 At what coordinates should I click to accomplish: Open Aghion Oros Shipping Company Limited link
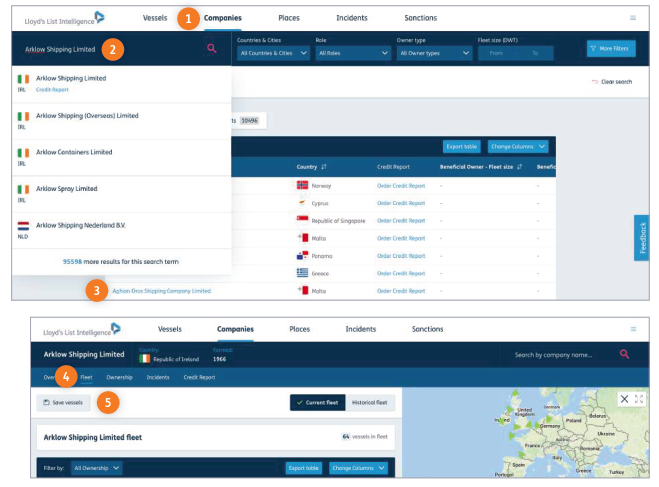161,291
